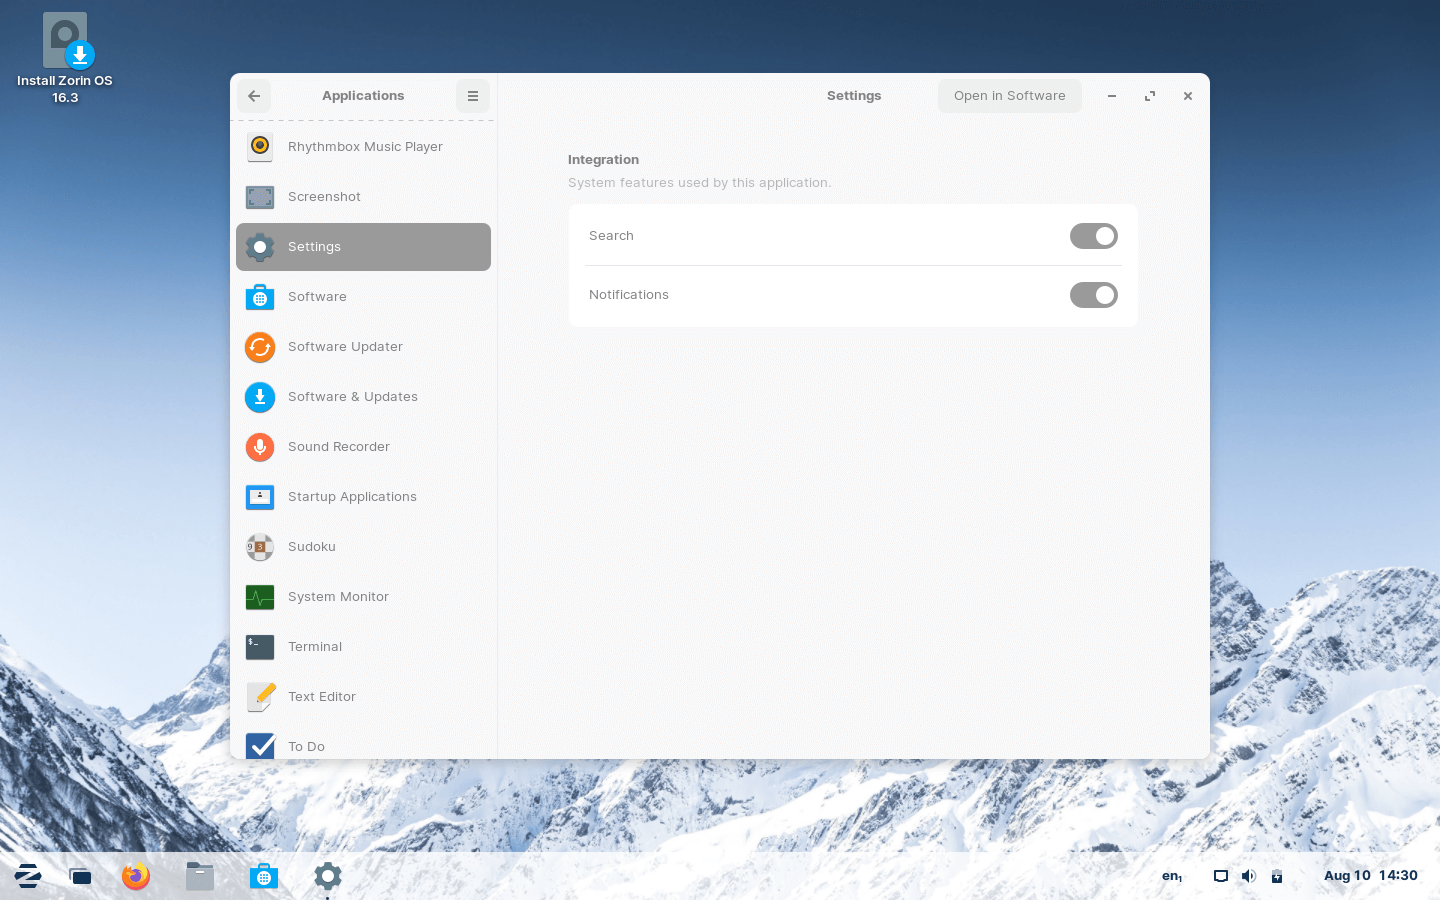
Task: Select System Monitor entry
Action: coord(364,597)
